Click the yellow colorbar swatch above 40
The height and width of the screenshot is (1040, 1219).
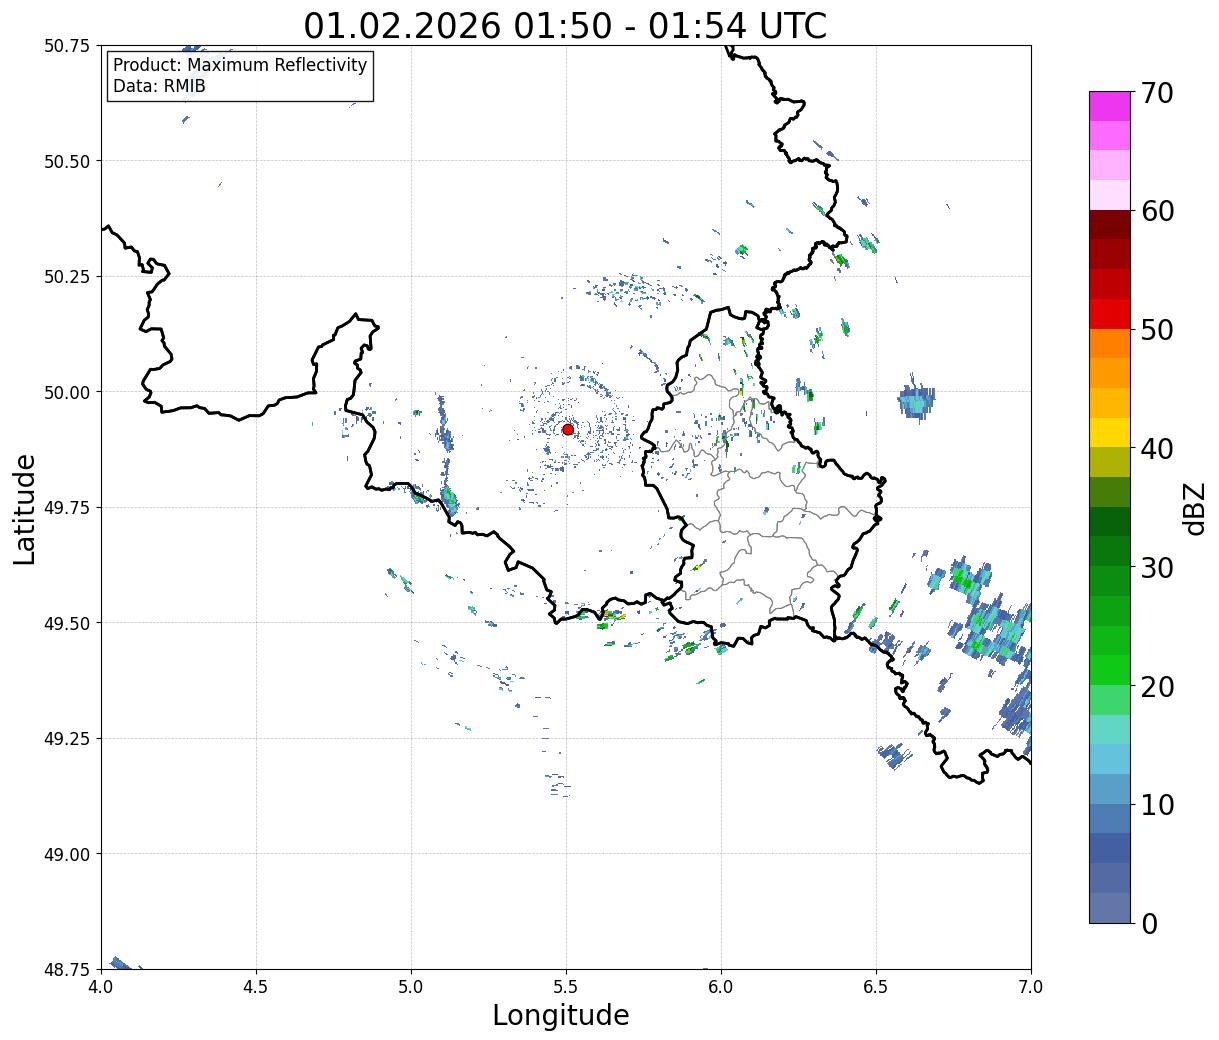1110,433
